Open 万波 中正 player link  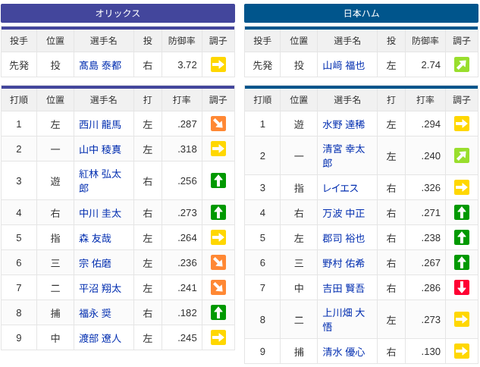(x=344, y=213)
